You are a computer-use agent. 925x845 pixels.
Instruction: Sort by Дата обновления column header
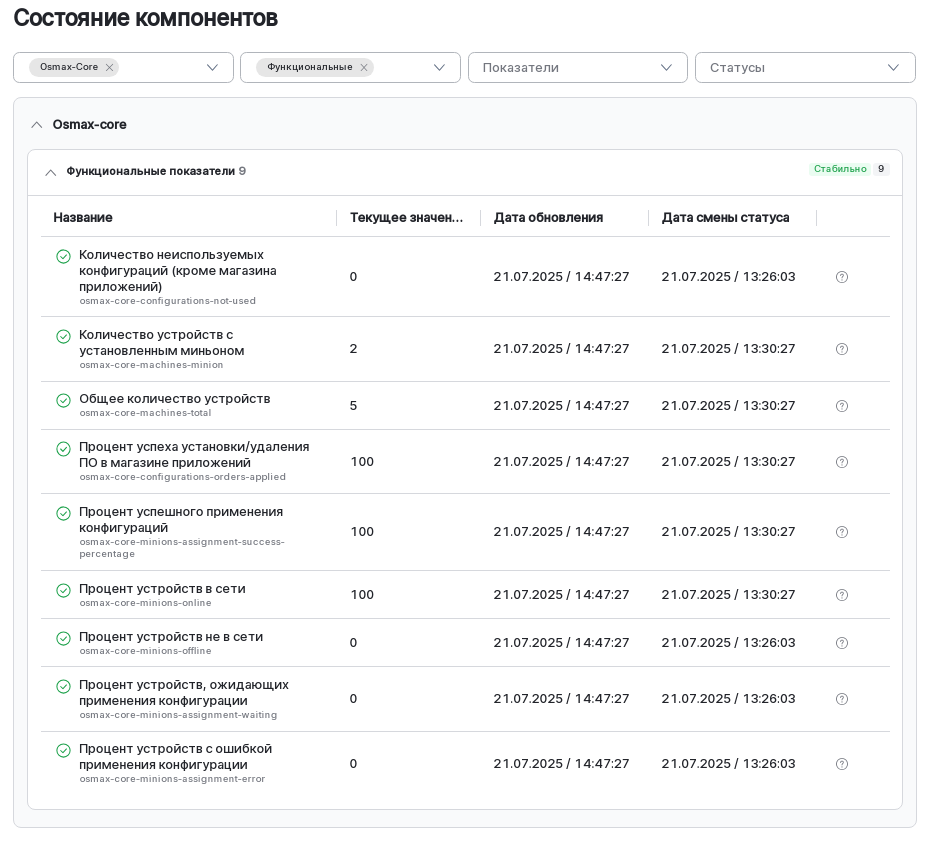[548, 217]
